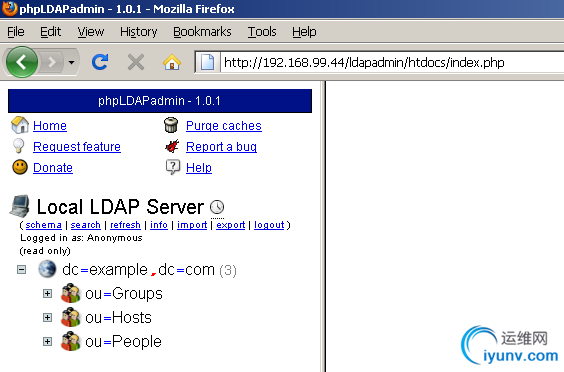Screen dimensions: 564x372
Task: Open the Request feature link
Action: pos(77,146)
